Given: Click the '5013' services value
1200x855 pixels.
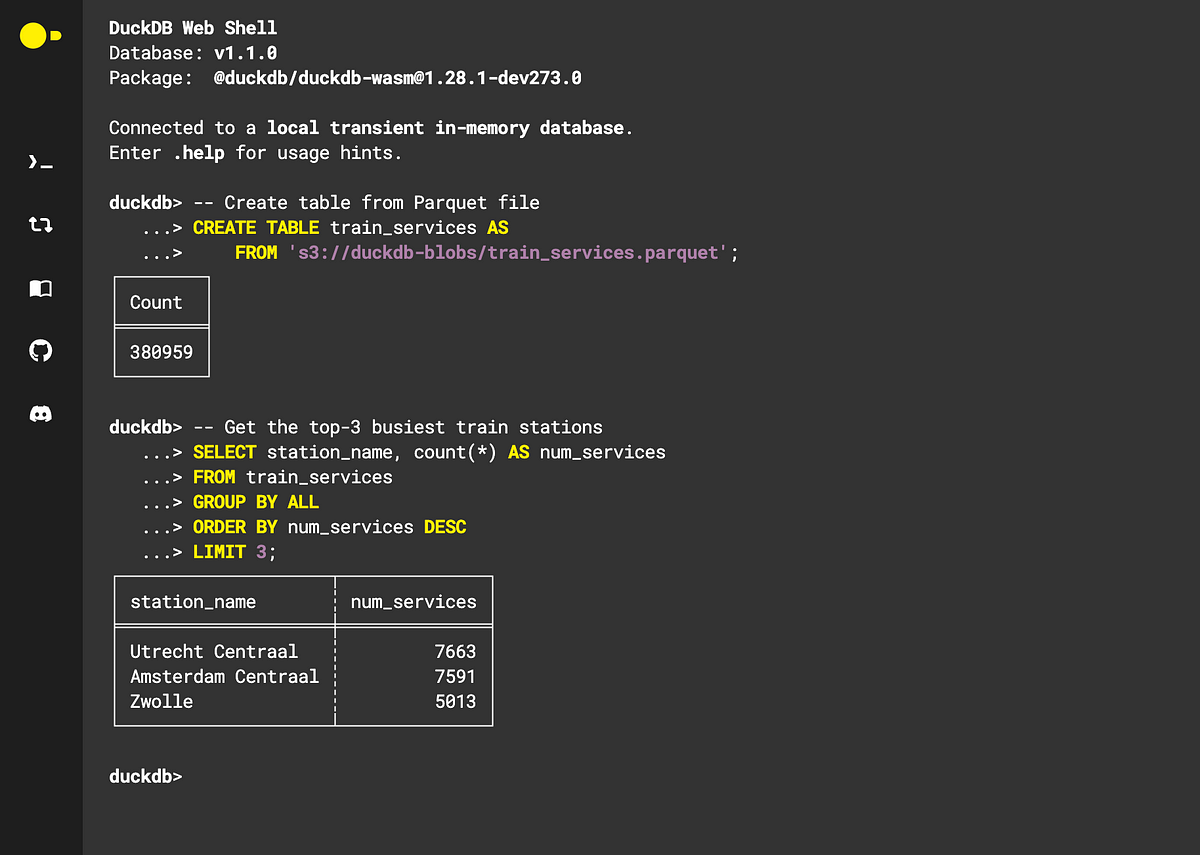Looking at the screenshot, I should [x=456, y=701].
